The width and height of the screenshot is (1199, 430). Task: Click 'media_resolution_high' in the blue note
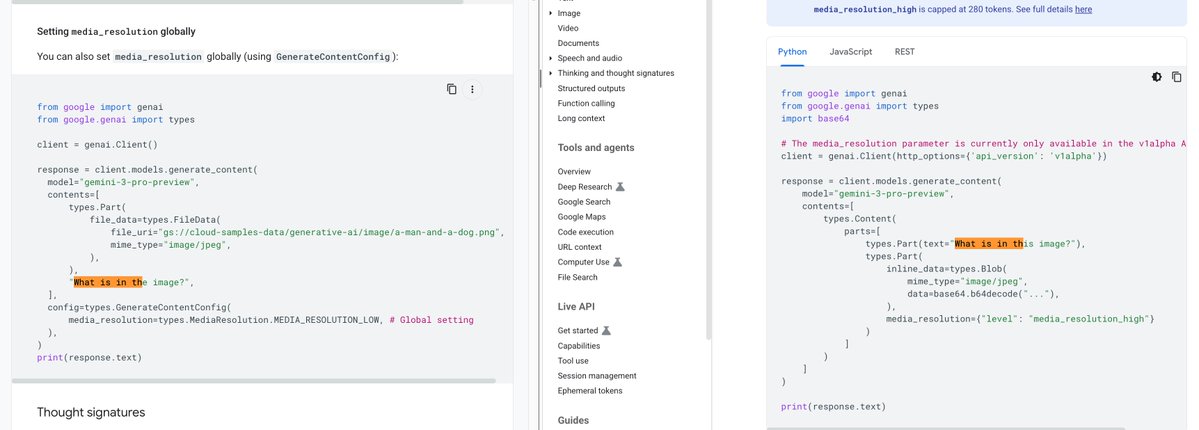pyautogui.click(x=865, y=10)
